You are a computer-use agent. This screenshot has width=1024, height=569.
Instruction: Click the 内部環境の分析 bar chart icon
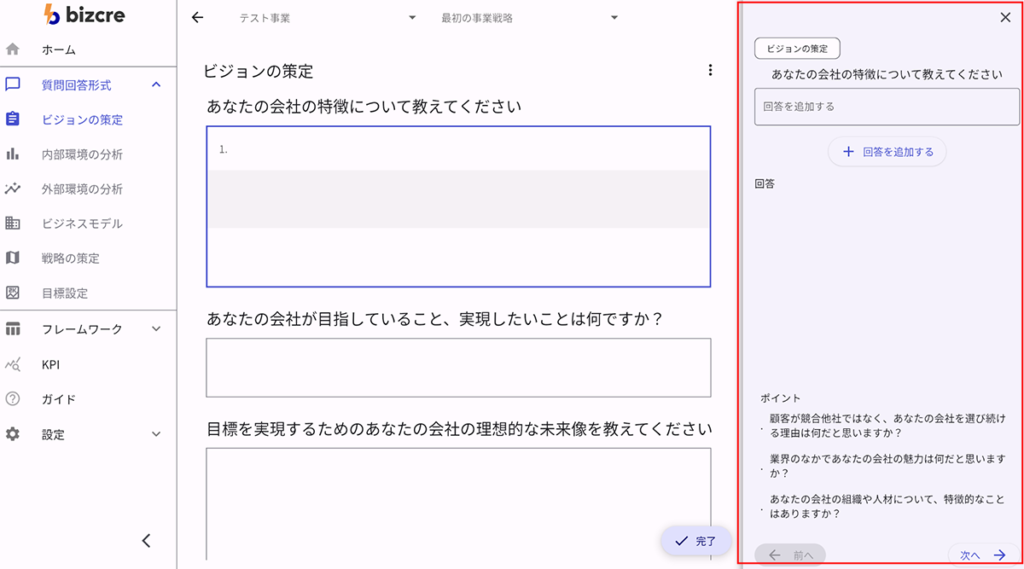point(13,154)
